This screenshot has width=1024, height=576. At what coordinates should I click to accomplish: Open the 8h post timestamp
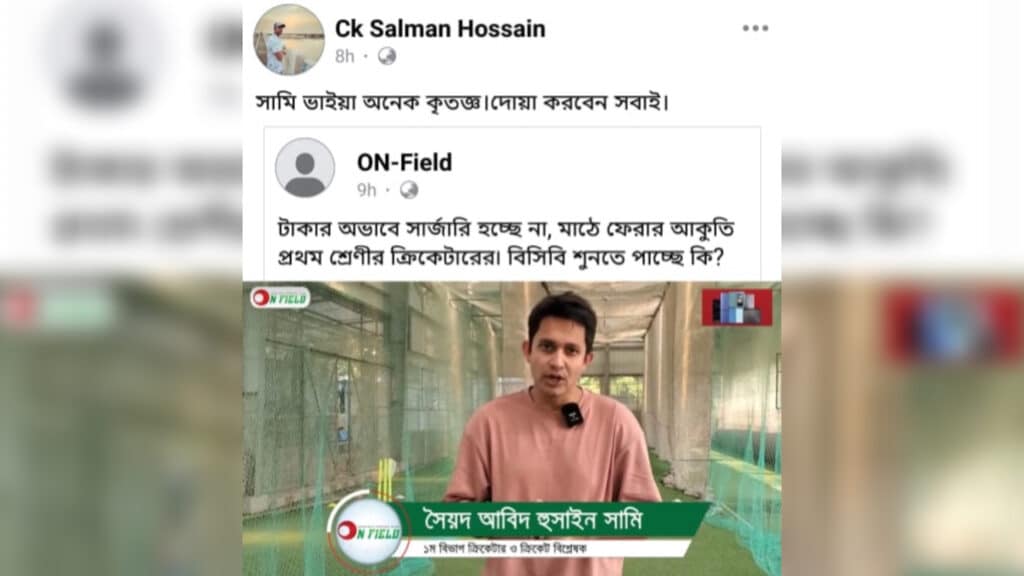(x=344, y=57)
